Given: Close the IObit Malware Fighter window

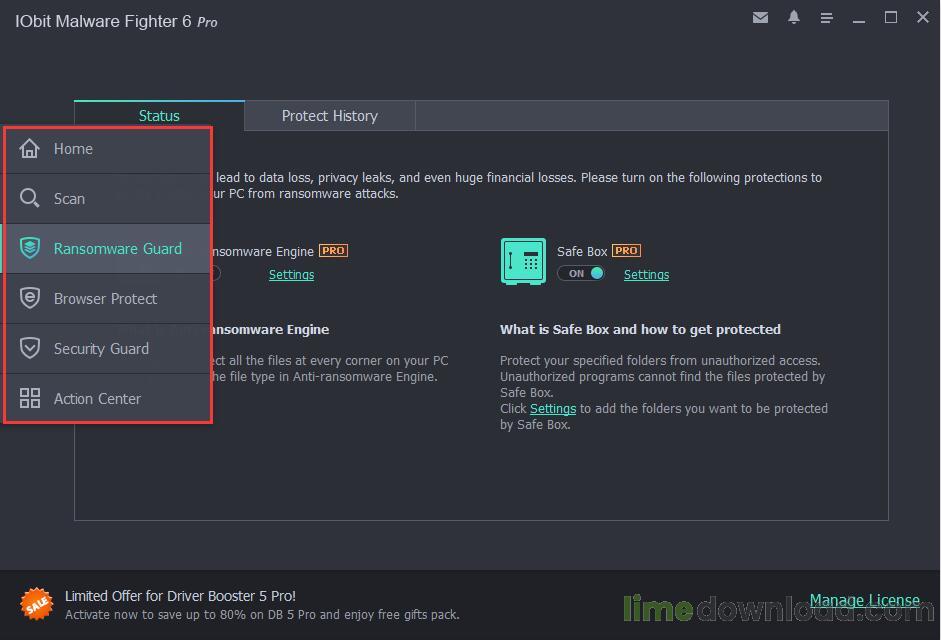Looking at the screenshot, I should pyautogui.click(x=923, y=17).
